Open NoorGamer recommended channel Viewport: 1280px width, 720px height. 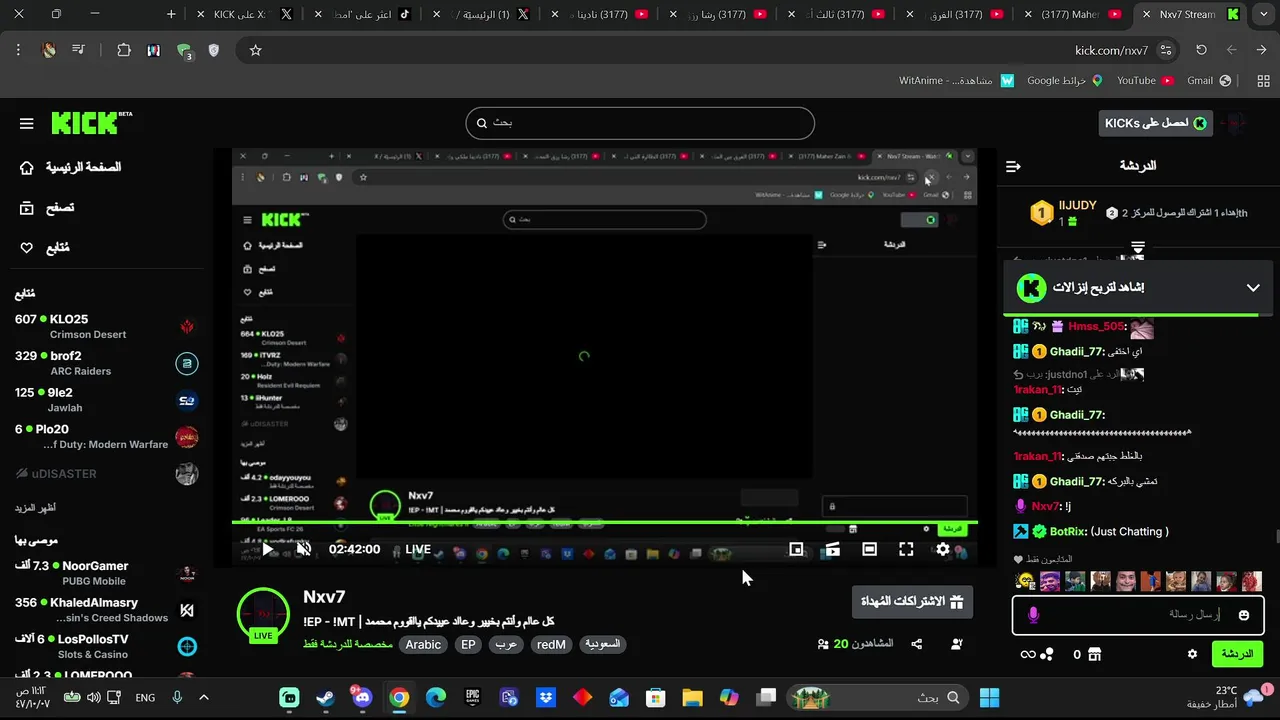click(107, 573)
